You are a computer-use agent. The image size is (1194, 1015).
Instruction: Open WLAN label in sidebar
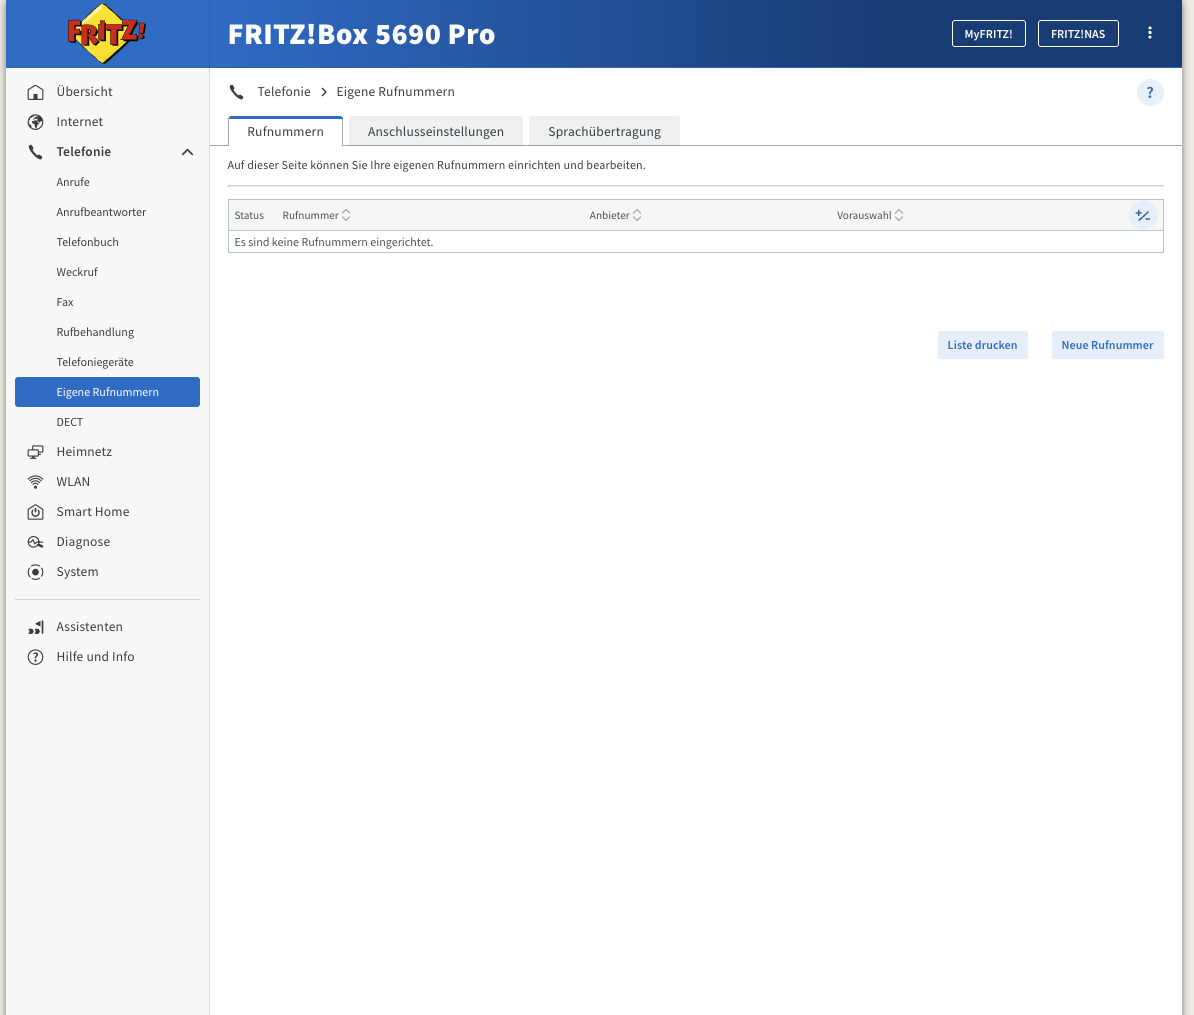click(73, 482)
